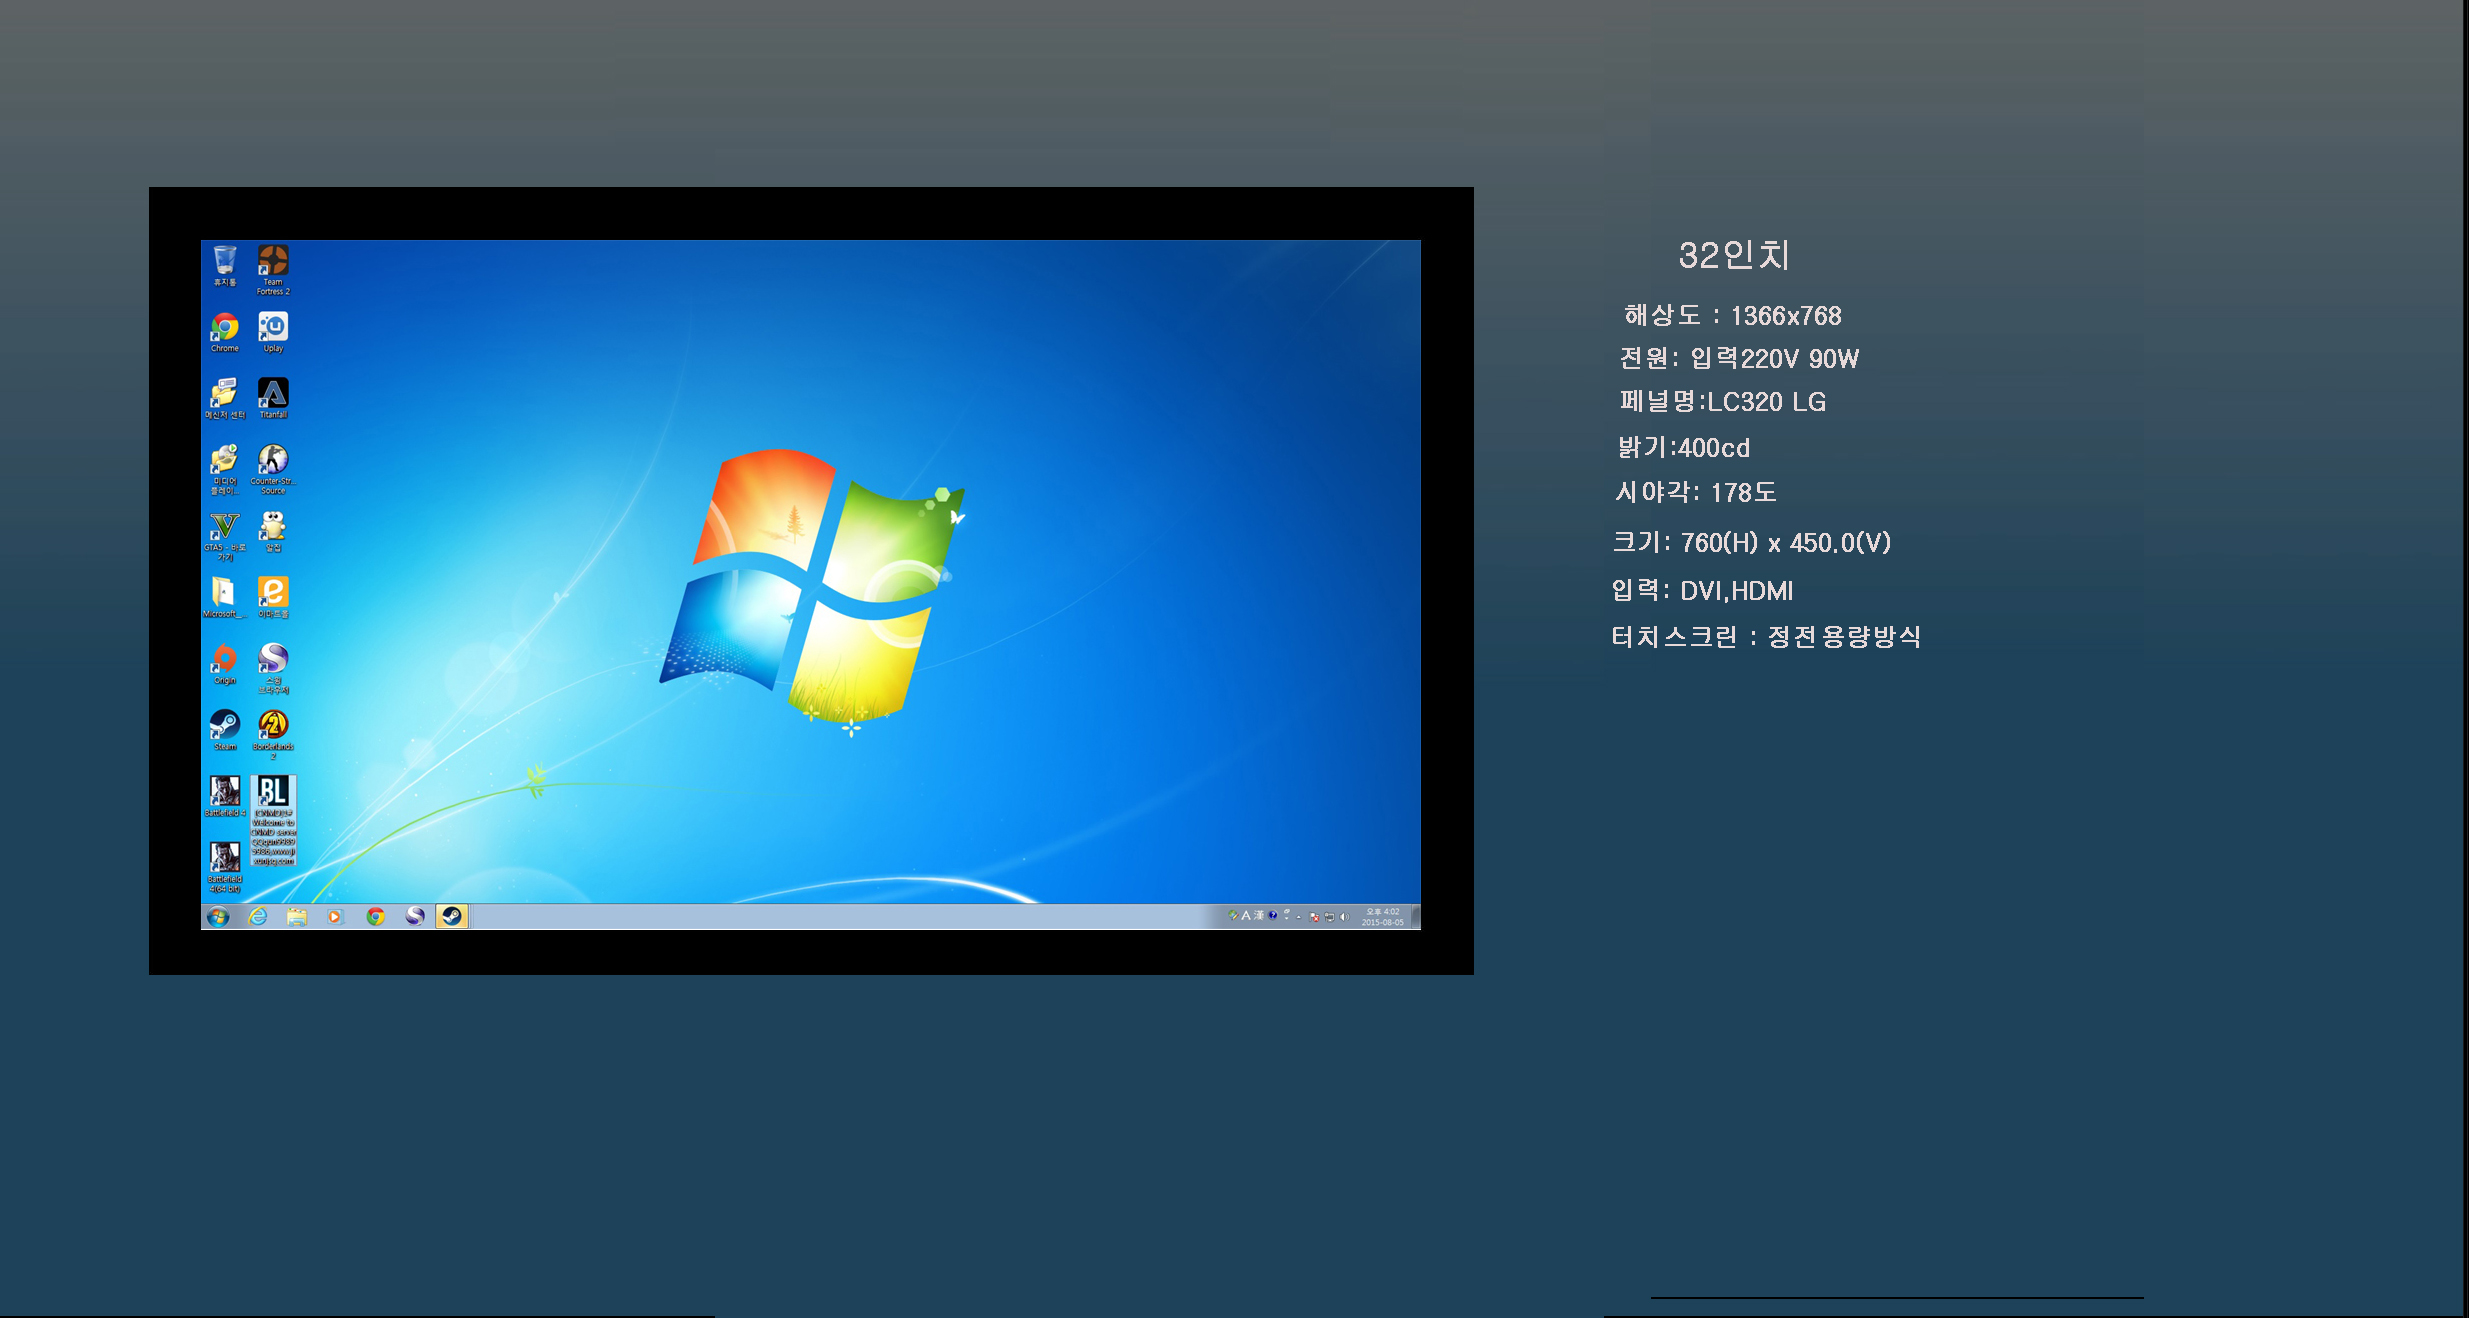Select the Battlefield 4 desktop shortcut
Image resolution: width=2469 pixels, height=1318 pixels.
(224, 797)
